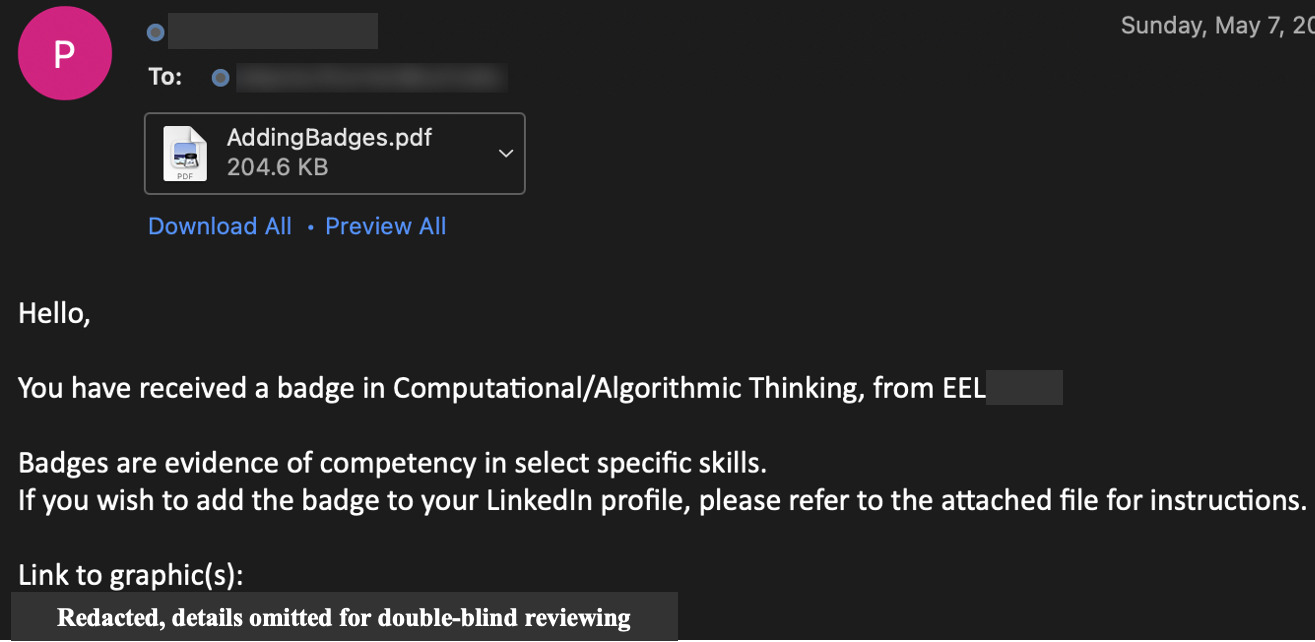Image resolution: width=1315 pixels, height=642 pixels.
Task: Click the PDF file icon on the attachment
Action: 184,152
